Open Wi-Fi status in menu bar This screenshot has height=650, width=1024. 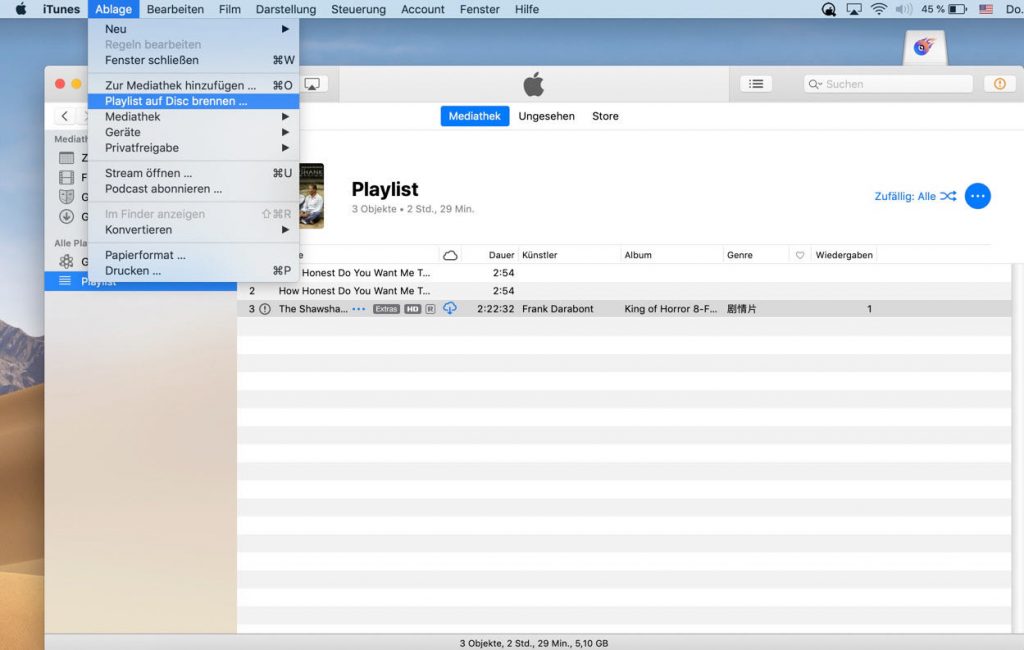pos(879,9)
